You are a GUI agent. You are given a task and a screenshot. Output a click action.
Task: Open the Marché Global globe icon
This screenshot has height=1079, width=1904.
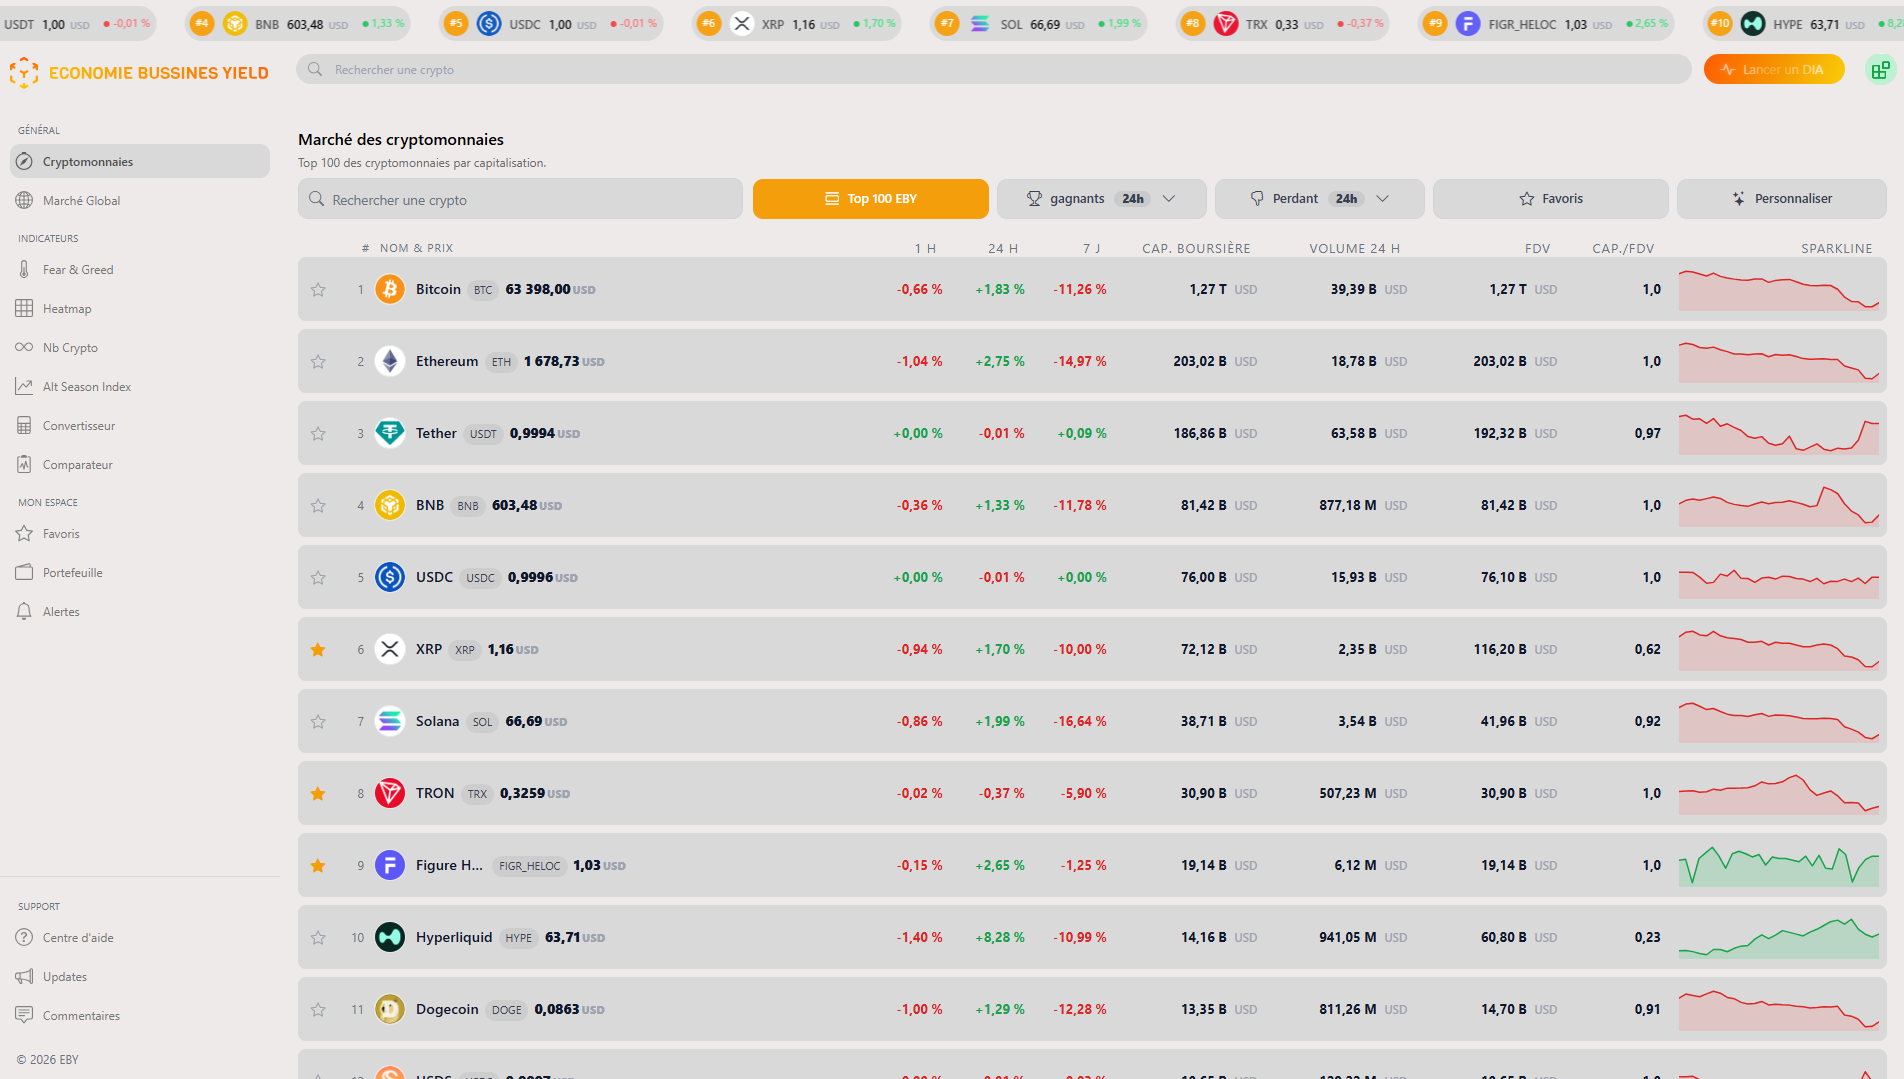coord(24,200)
